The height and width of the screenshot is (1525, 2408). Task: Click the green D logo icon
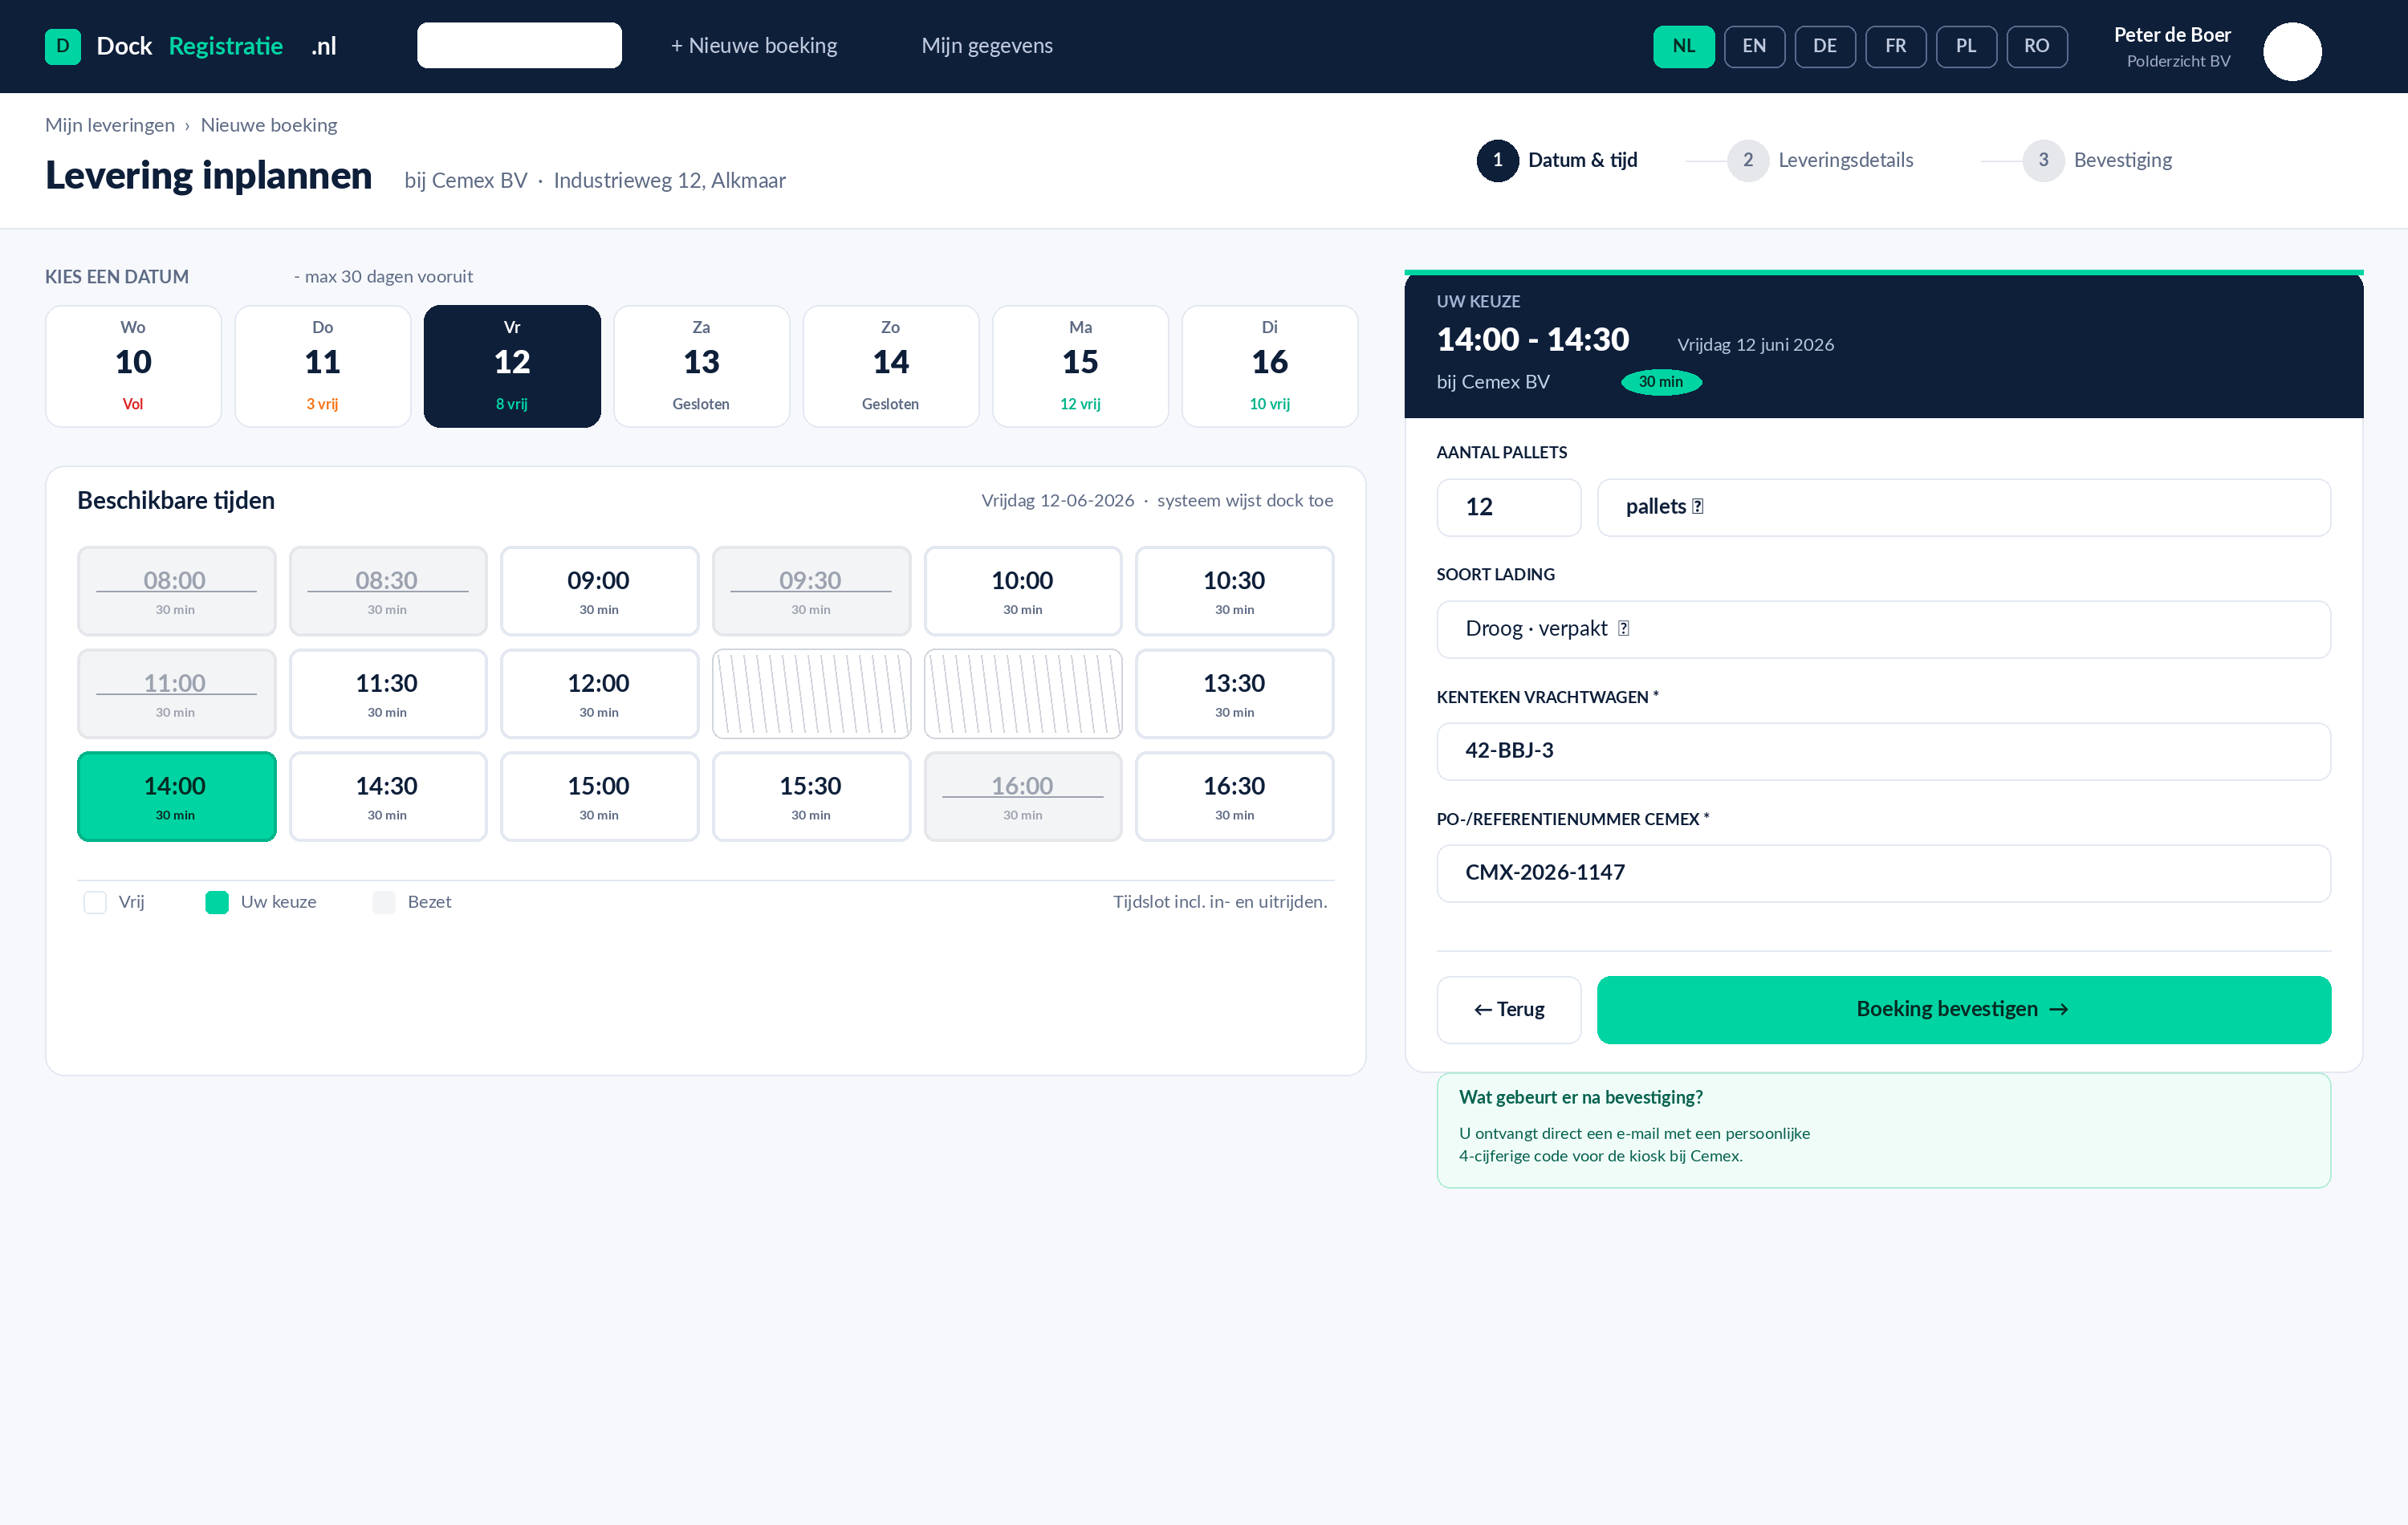pos(63,46)
